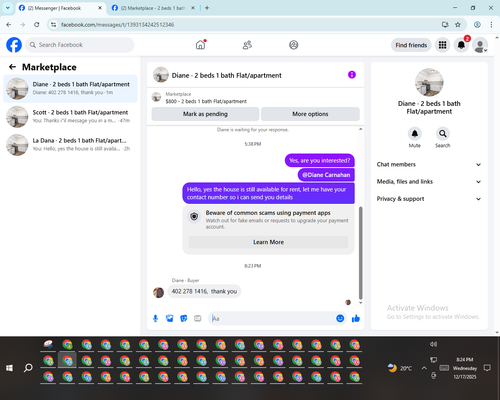Open the Menu grid icon
The image size is (500, 400).
pyautogui.click(x=442, y=45)
